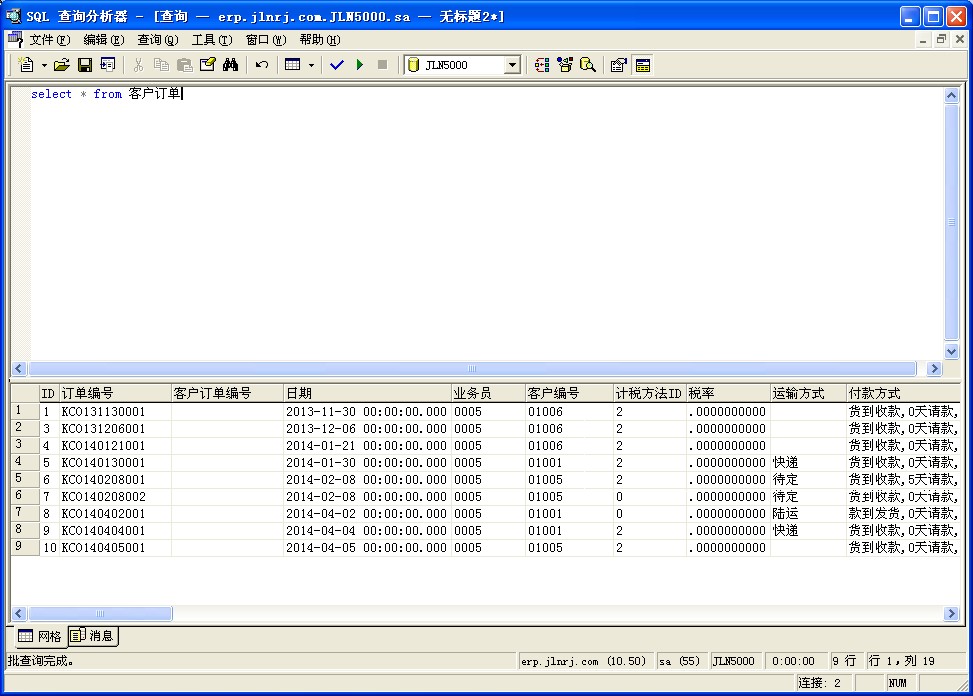Select the 网格 results tab
The height and width of the screenshot is (696, 973).
coord(40,636)
